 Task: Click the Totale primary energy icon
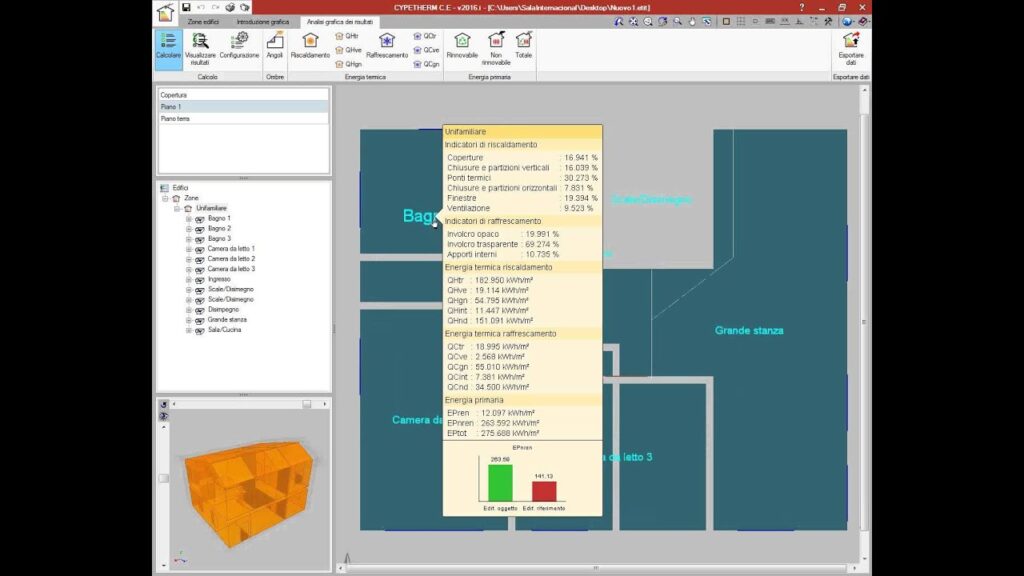523,47
